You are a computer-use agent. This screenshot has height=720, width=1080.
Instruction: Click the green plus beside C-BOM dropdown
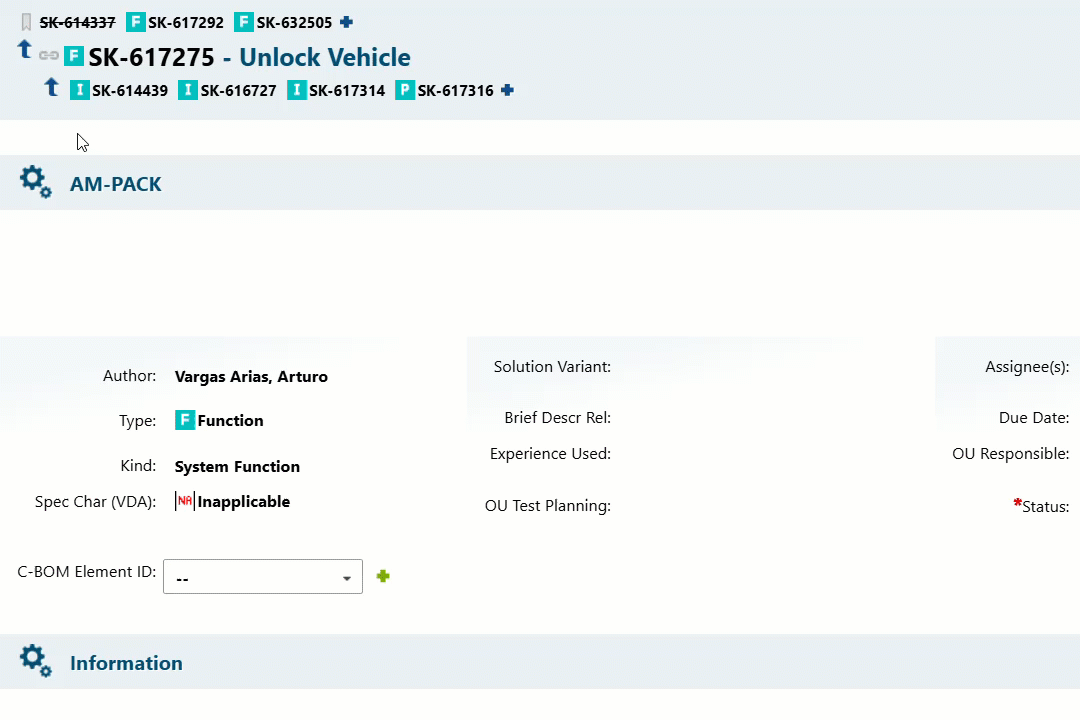tap(383, 576)
